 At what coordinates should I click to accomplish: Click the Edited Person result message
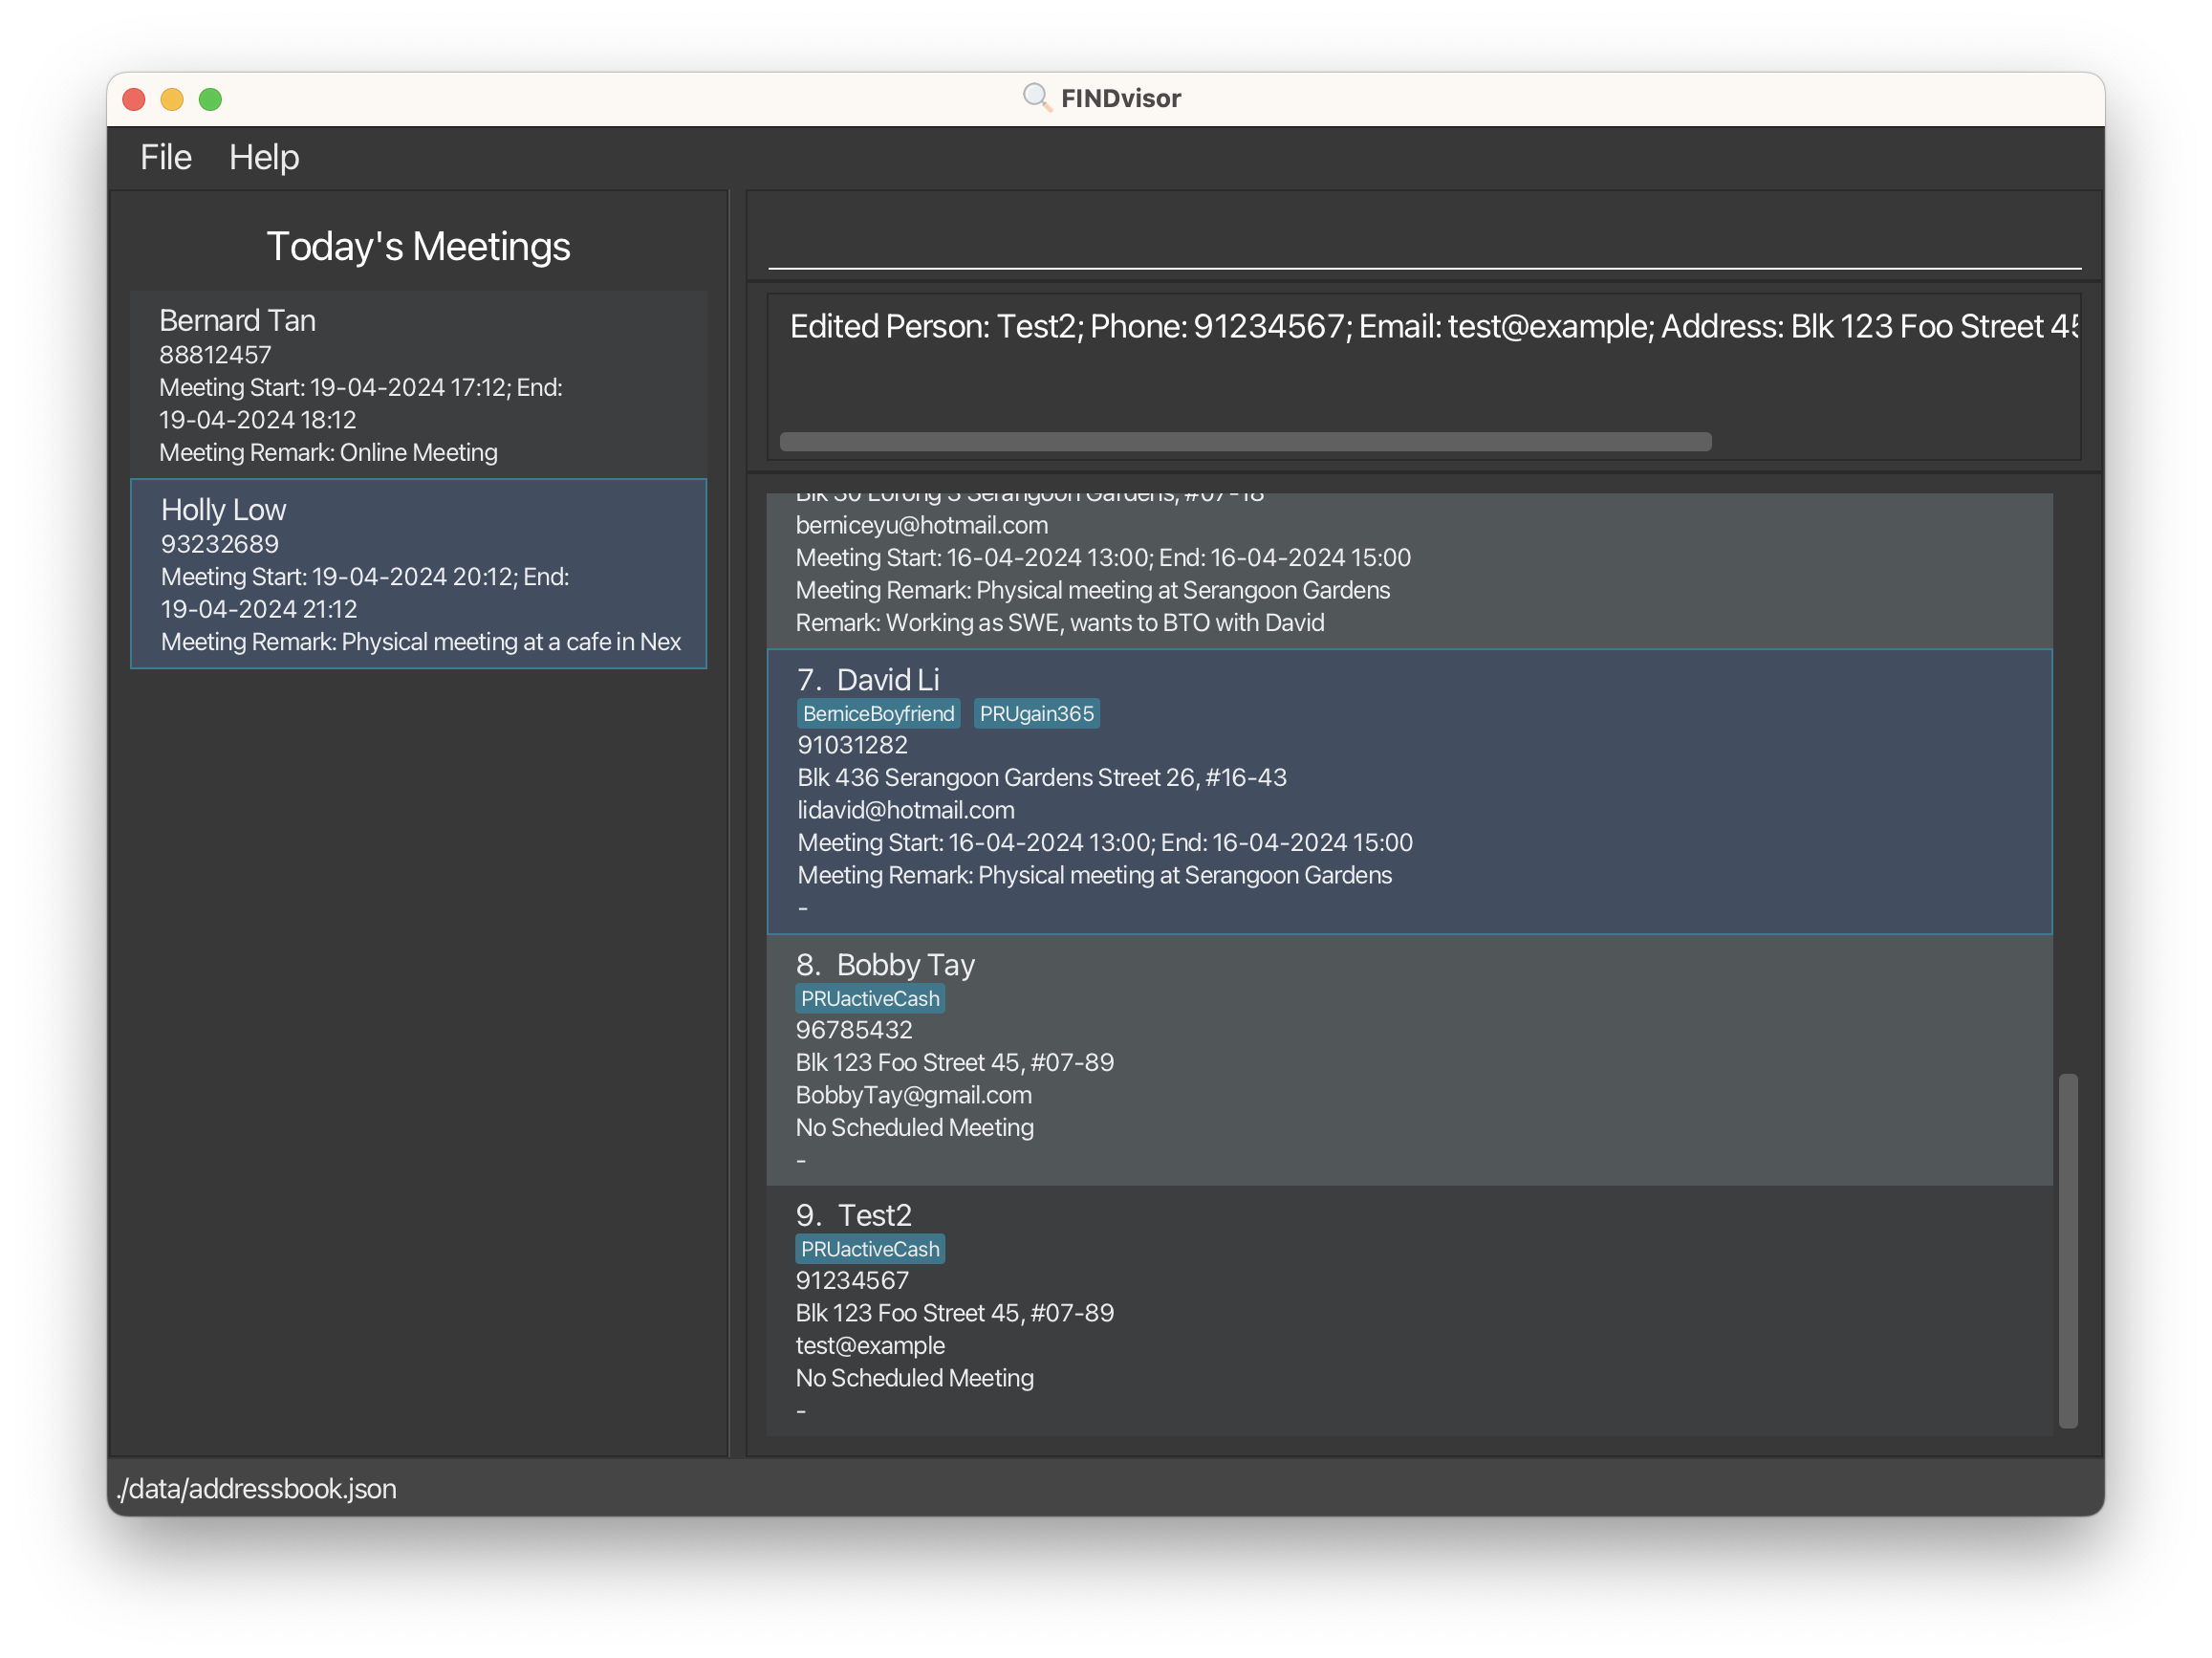coord(1432,327)
